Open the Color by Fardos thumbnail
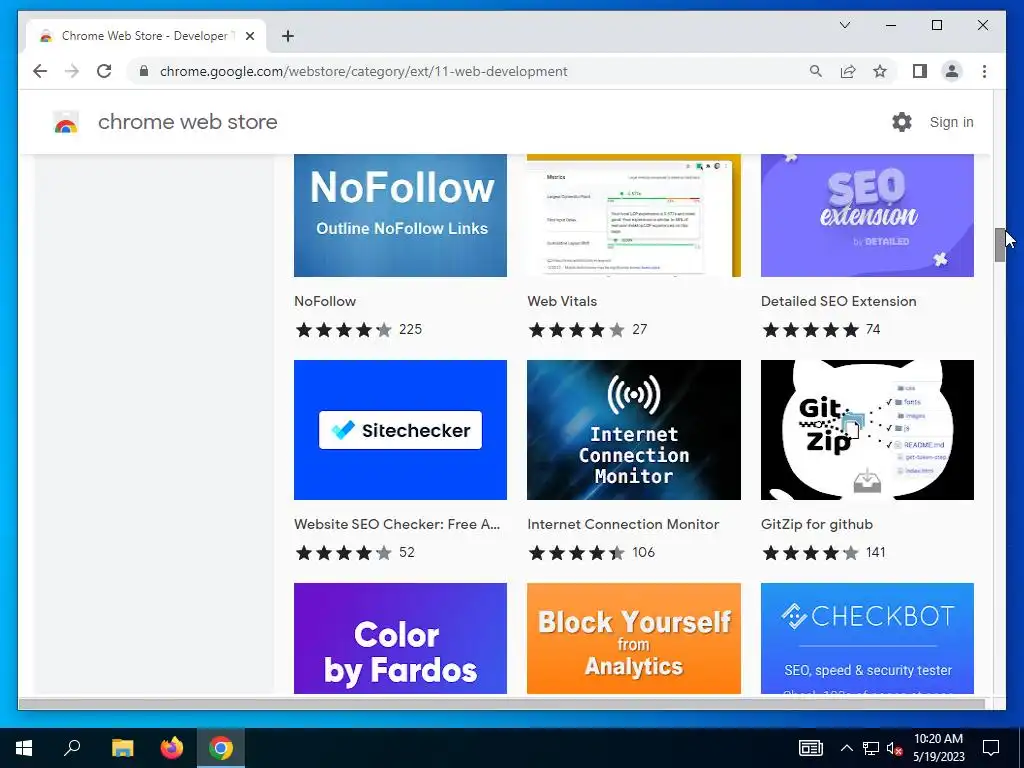Screen dimensions: 1024x768 coord(400,638)
